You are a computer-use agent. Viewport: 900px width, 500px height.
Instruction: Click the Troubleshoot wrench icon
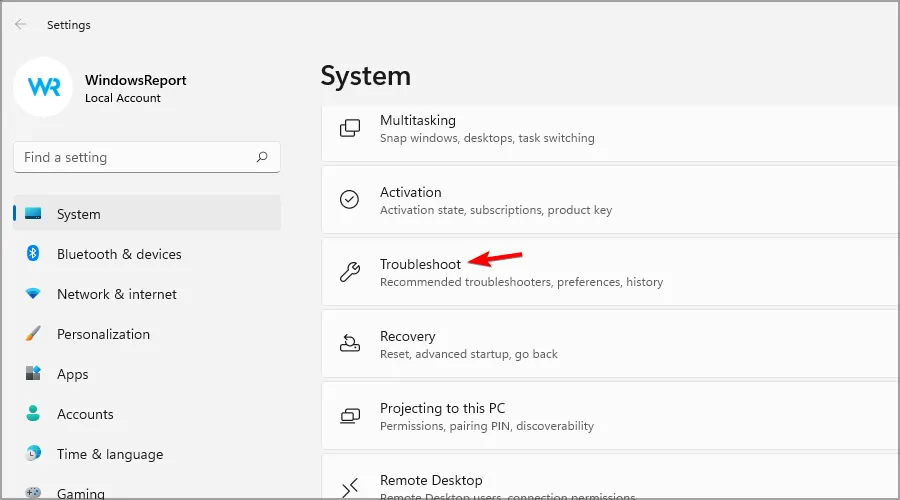click(x=350, y=272)
